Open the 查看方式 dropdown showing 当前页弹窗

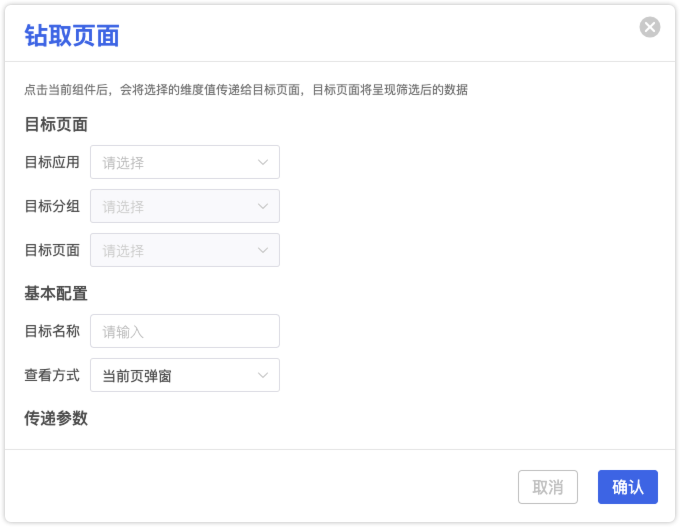(x=185, y=375)
